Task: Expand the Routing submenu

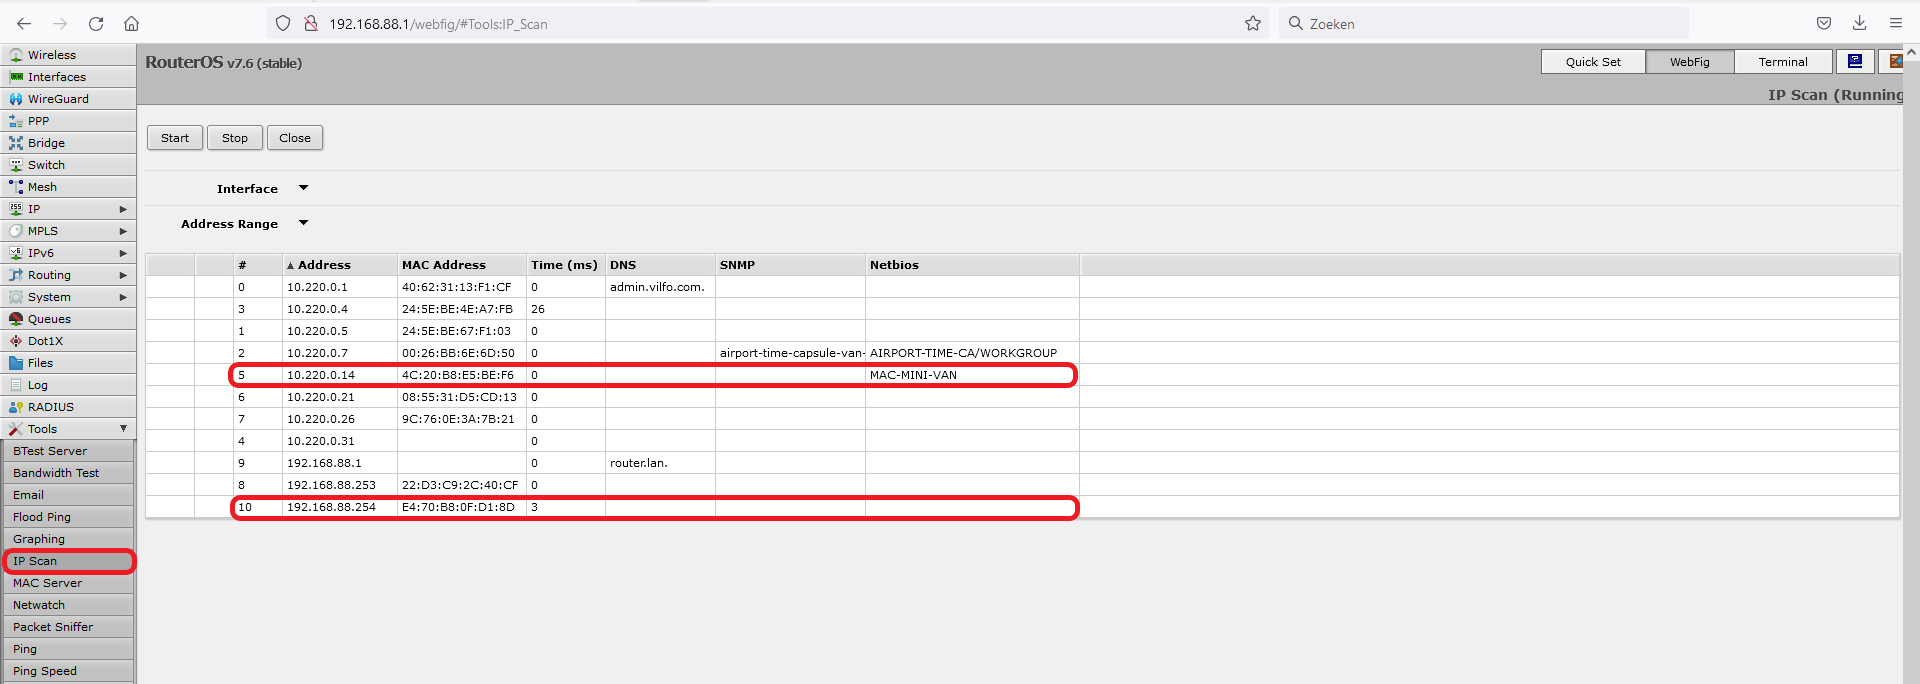Action: click(123, 275)
